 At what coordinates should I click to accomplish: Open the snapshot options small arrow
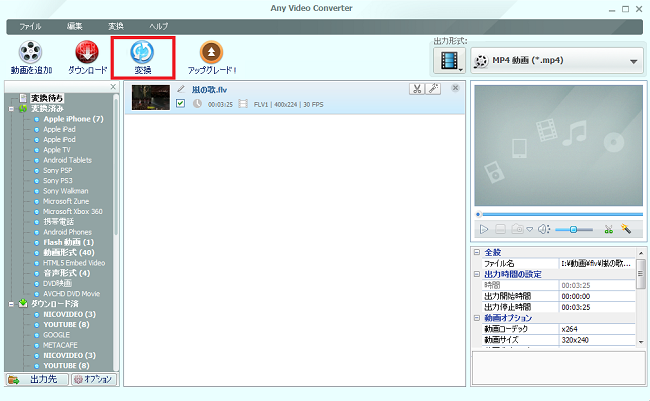(x=530, y=229)
